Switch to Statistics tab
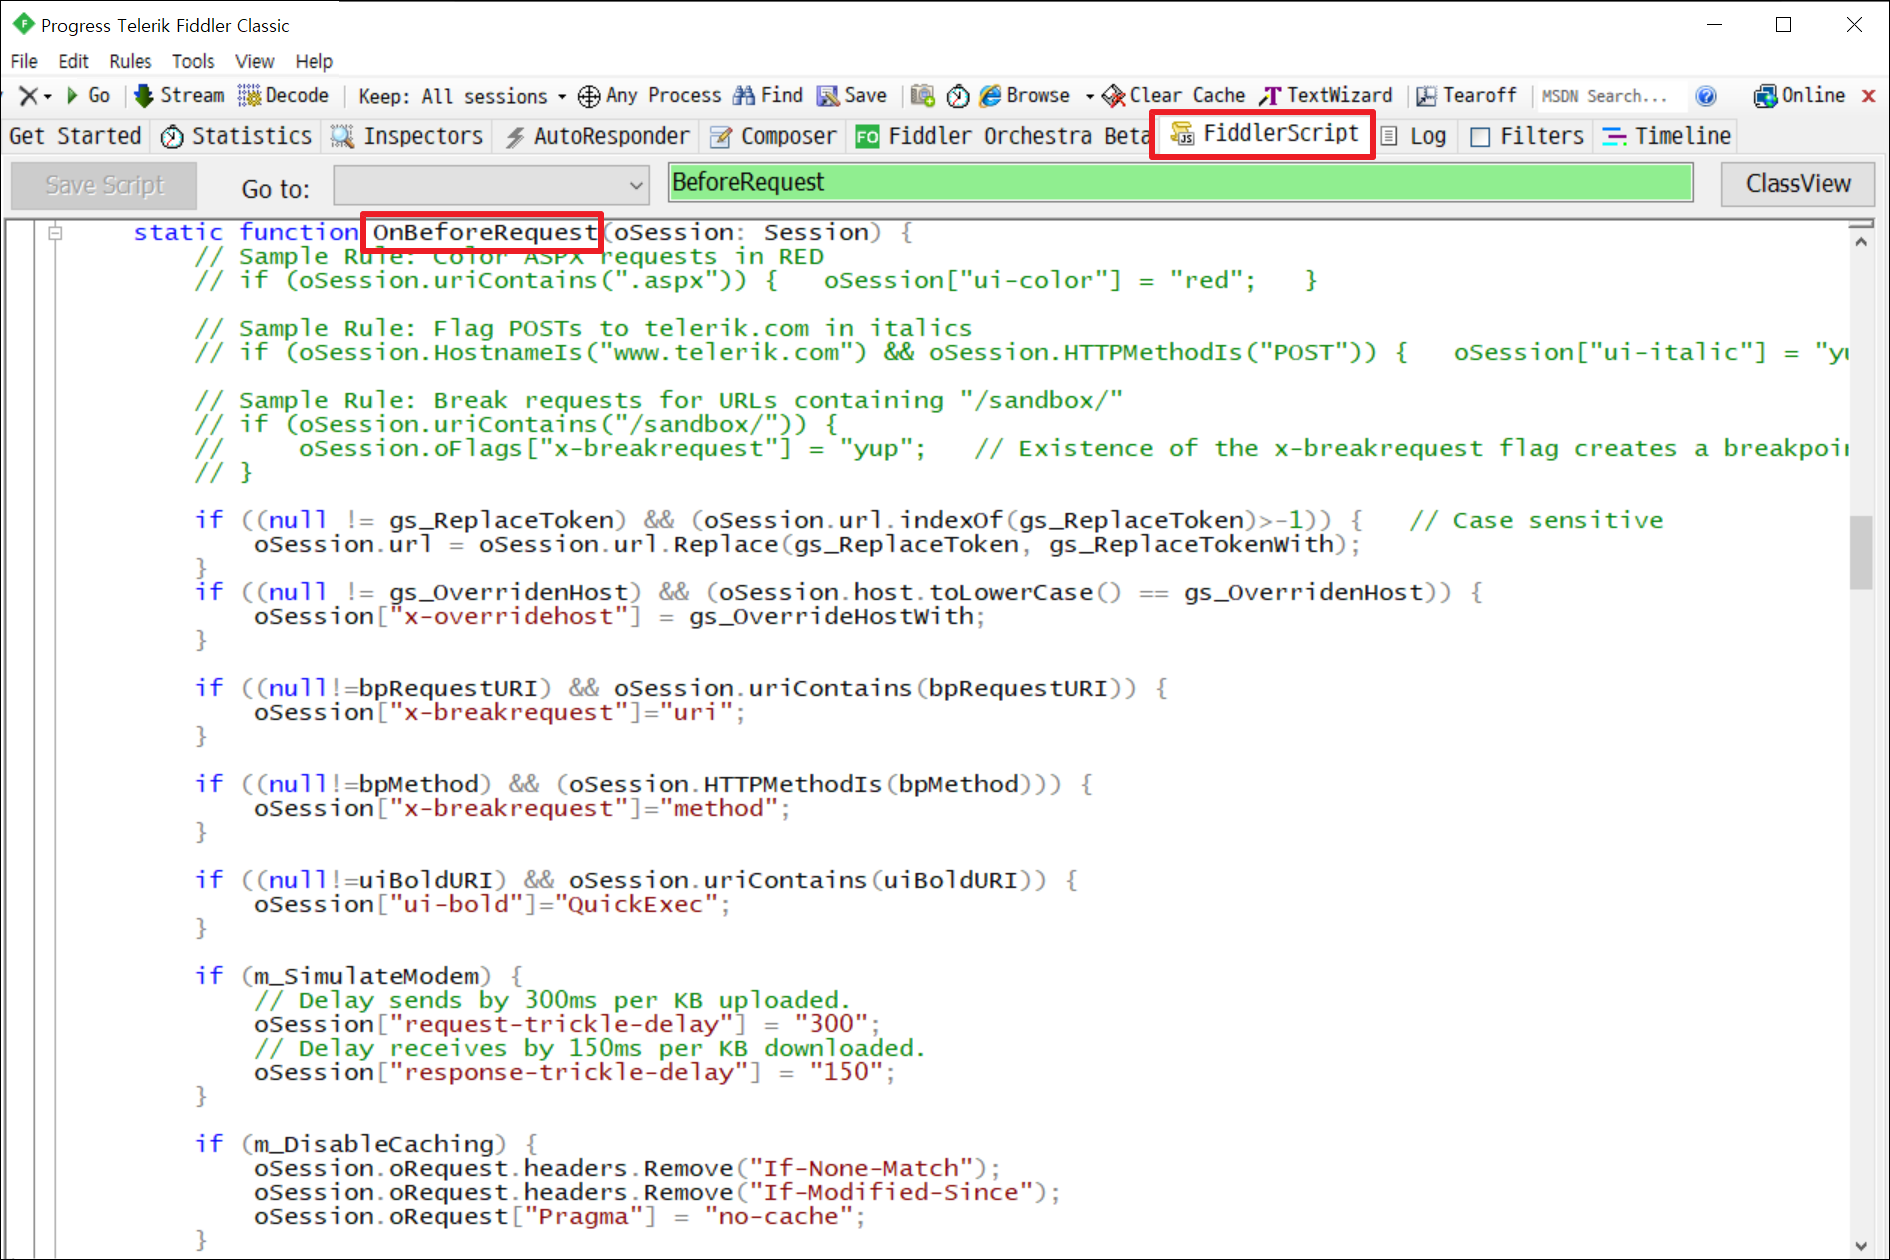This screenshot has width=1890, height=1260. pos(237,136)
